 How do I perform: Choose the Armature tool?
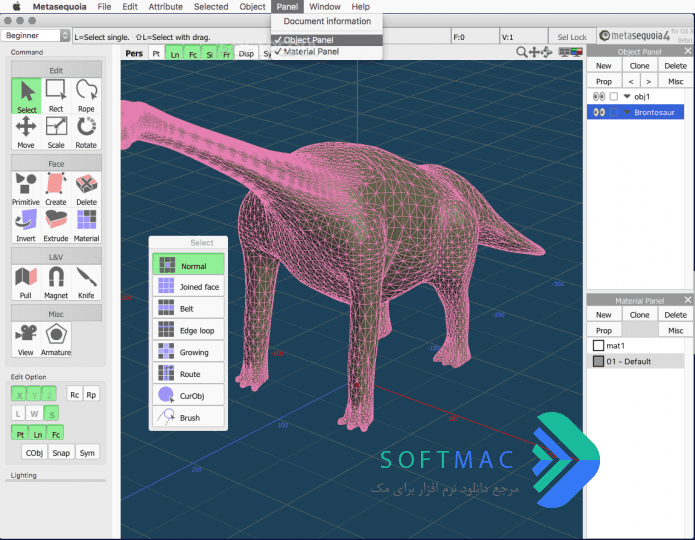click(56, 340)
